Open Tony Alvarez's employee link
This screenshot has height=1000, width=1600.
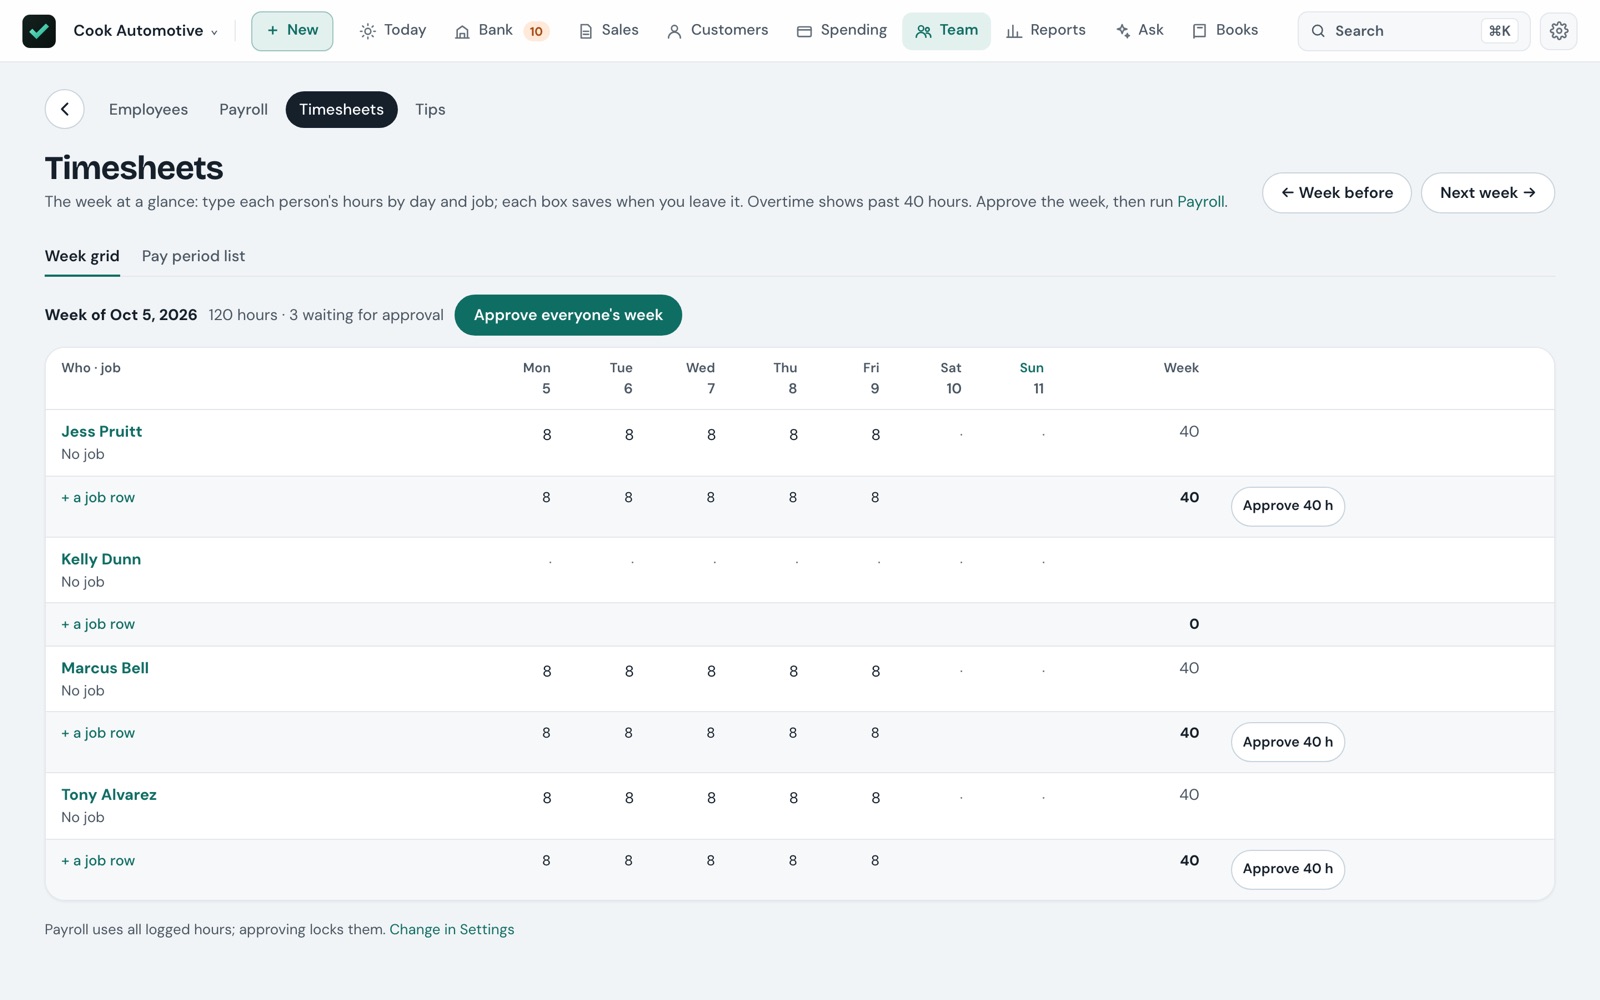[109, 795]
